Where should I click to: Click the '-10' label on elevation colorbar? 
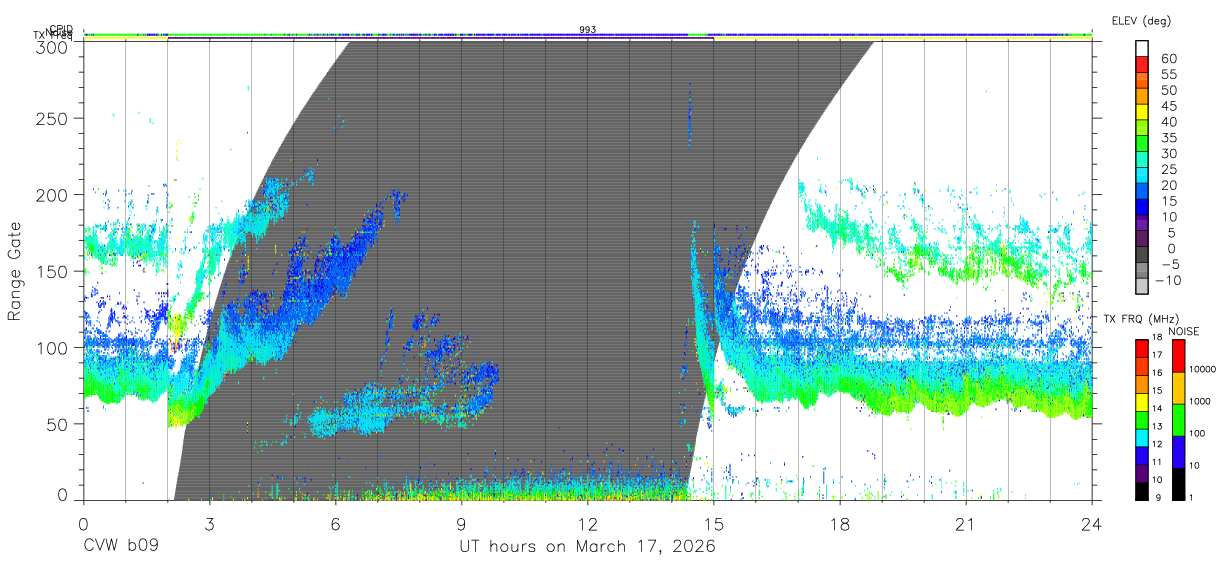(x=1169, y=280)
